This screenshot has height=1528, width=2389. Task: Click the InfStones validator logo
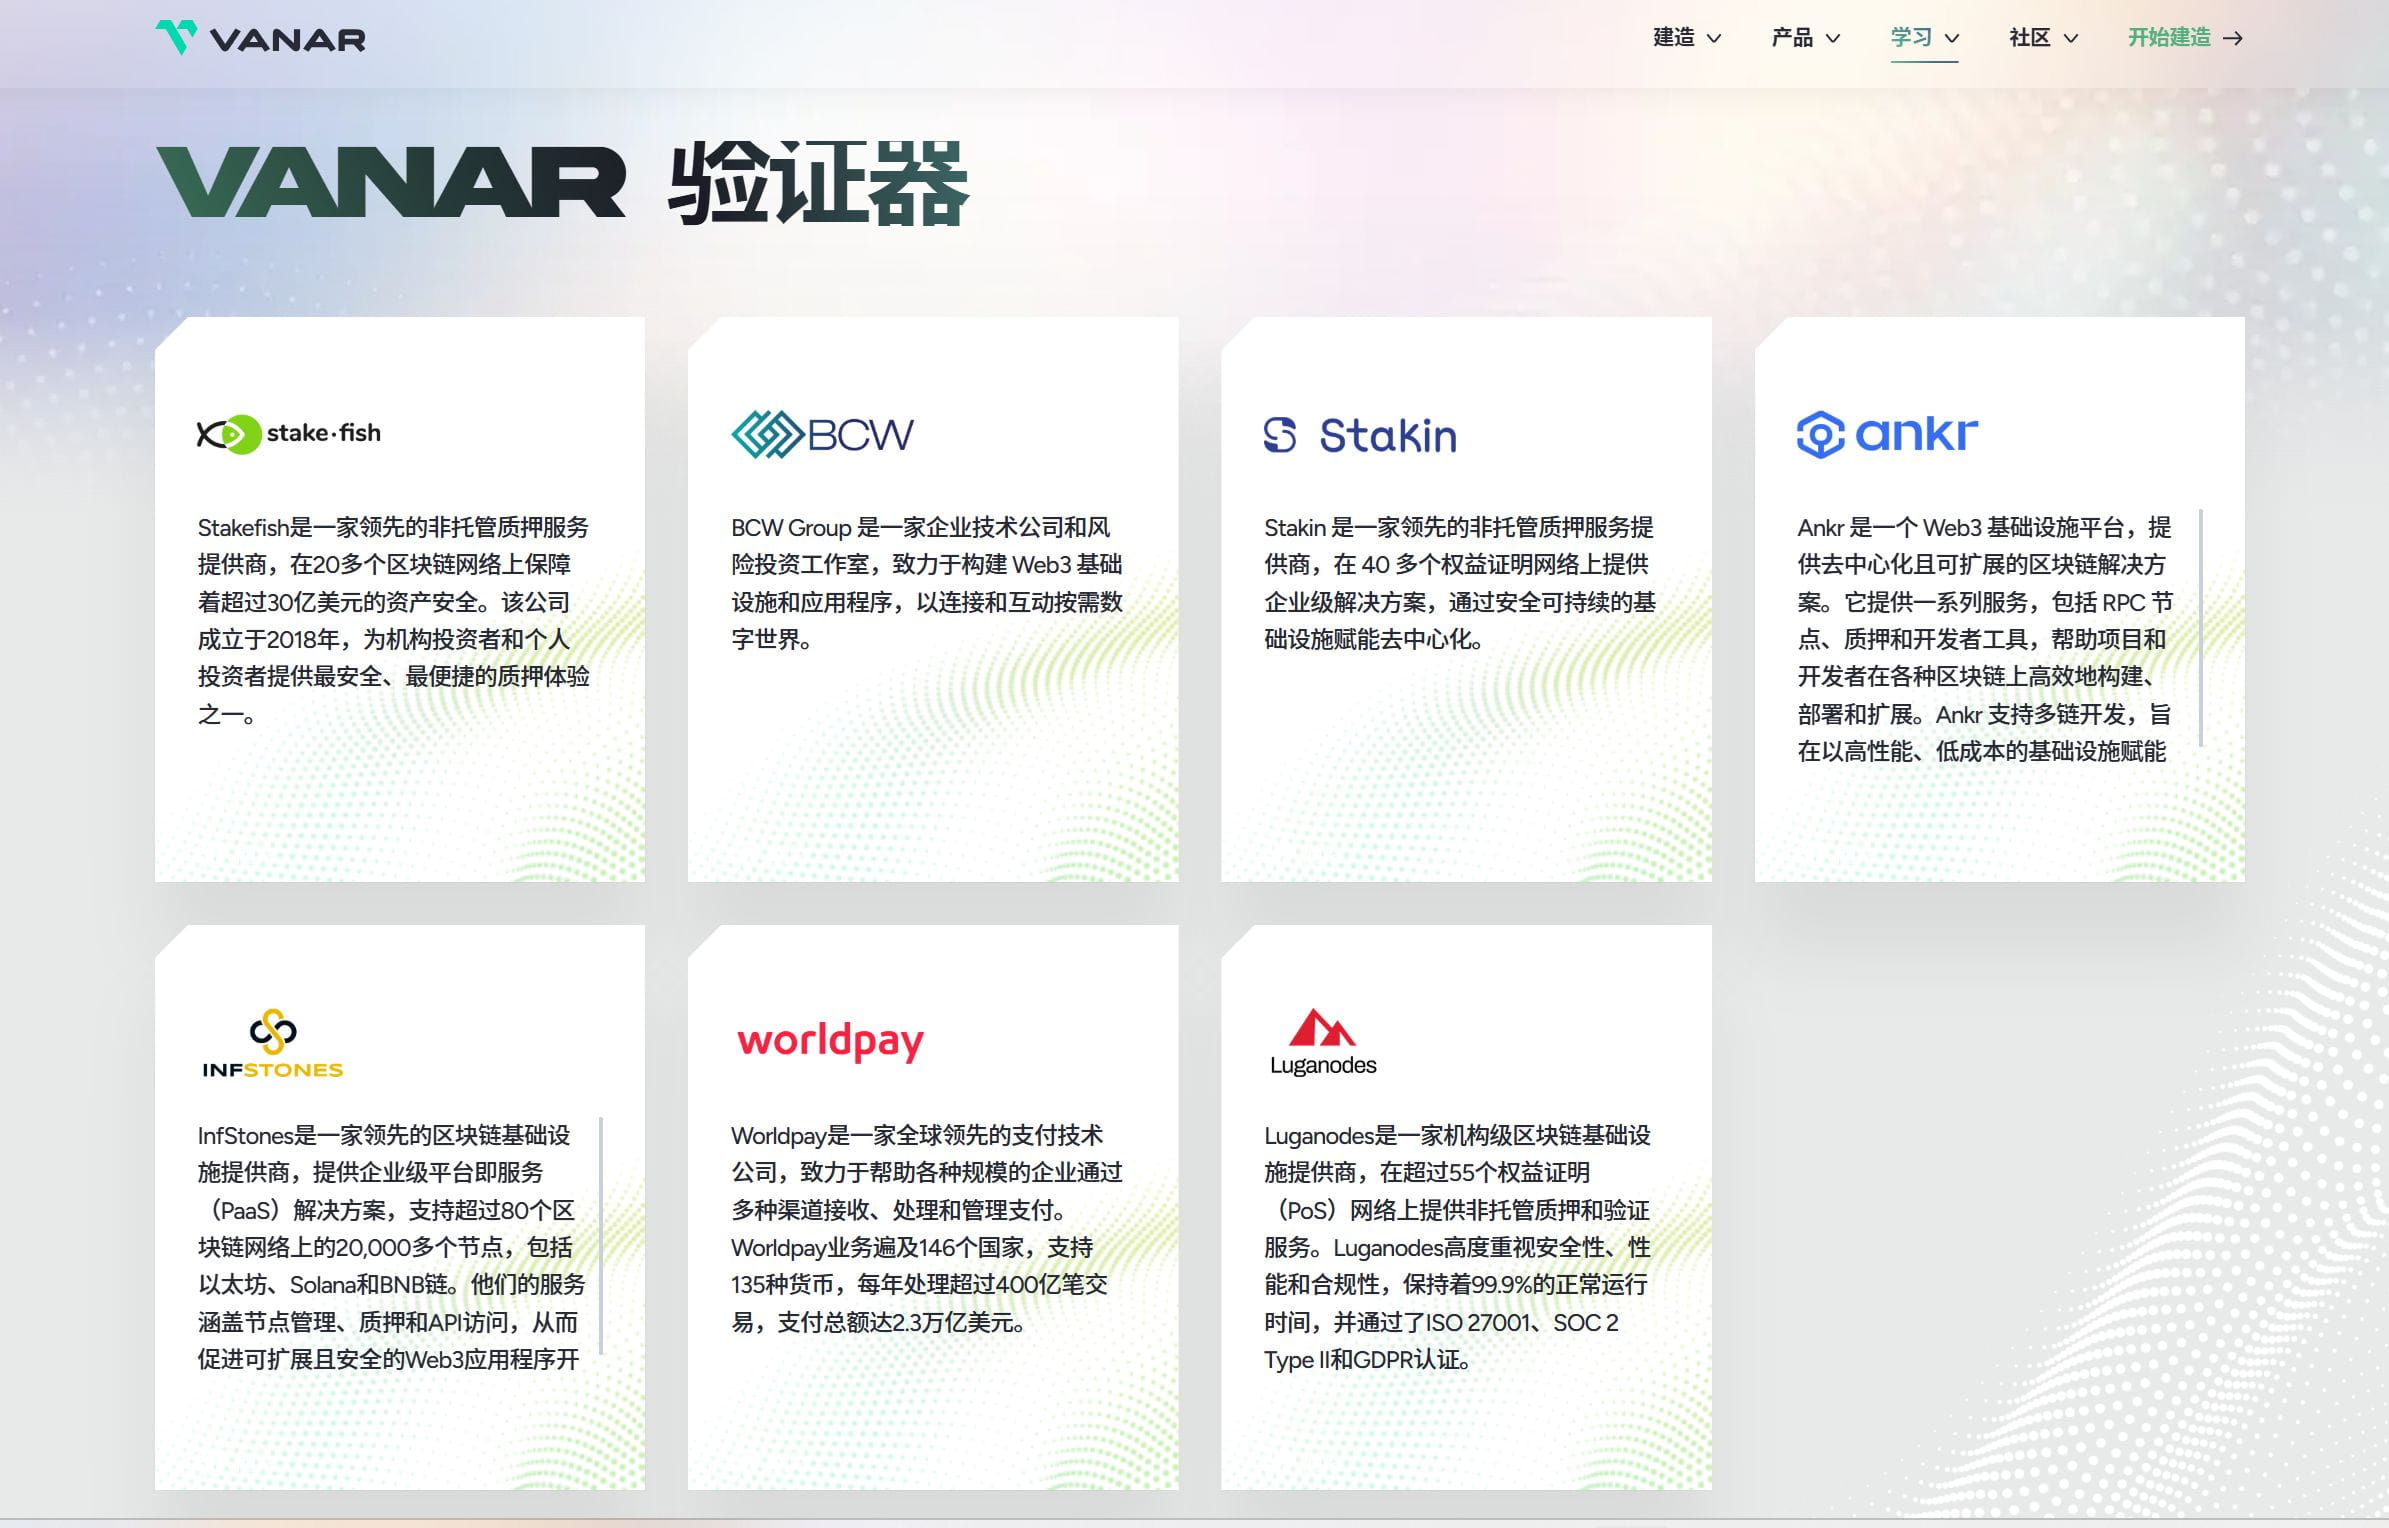tap(272, 1044)
